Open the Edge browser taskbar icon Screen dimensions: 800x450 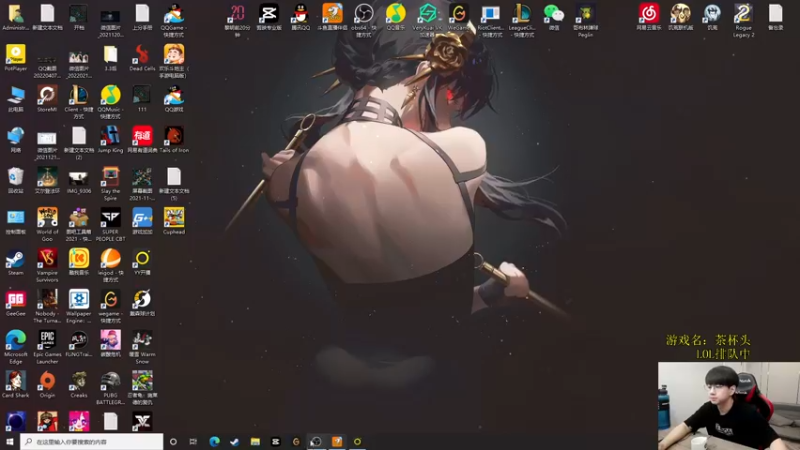214,442
